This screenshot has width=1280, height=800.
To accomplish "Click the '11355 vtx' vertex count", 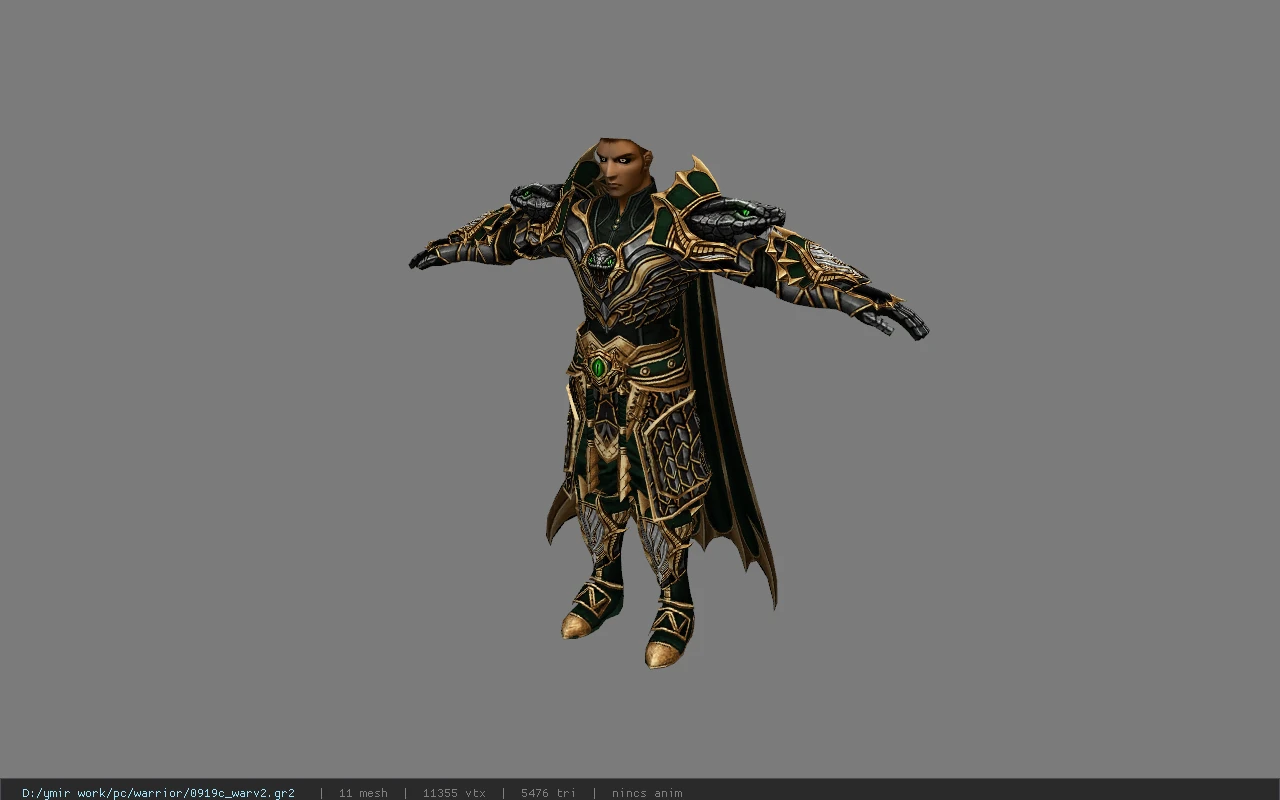I will pos(454,793).
